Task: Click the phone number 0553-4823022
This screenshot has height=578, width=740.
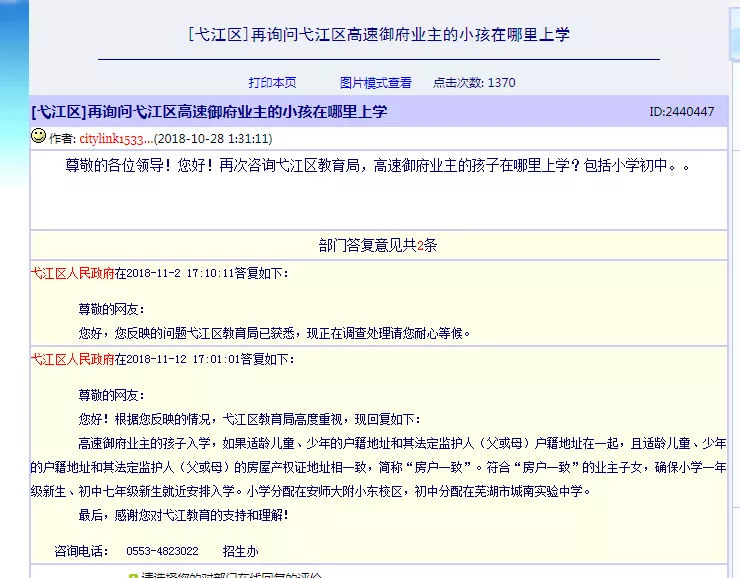Action: tap(162, 551)
